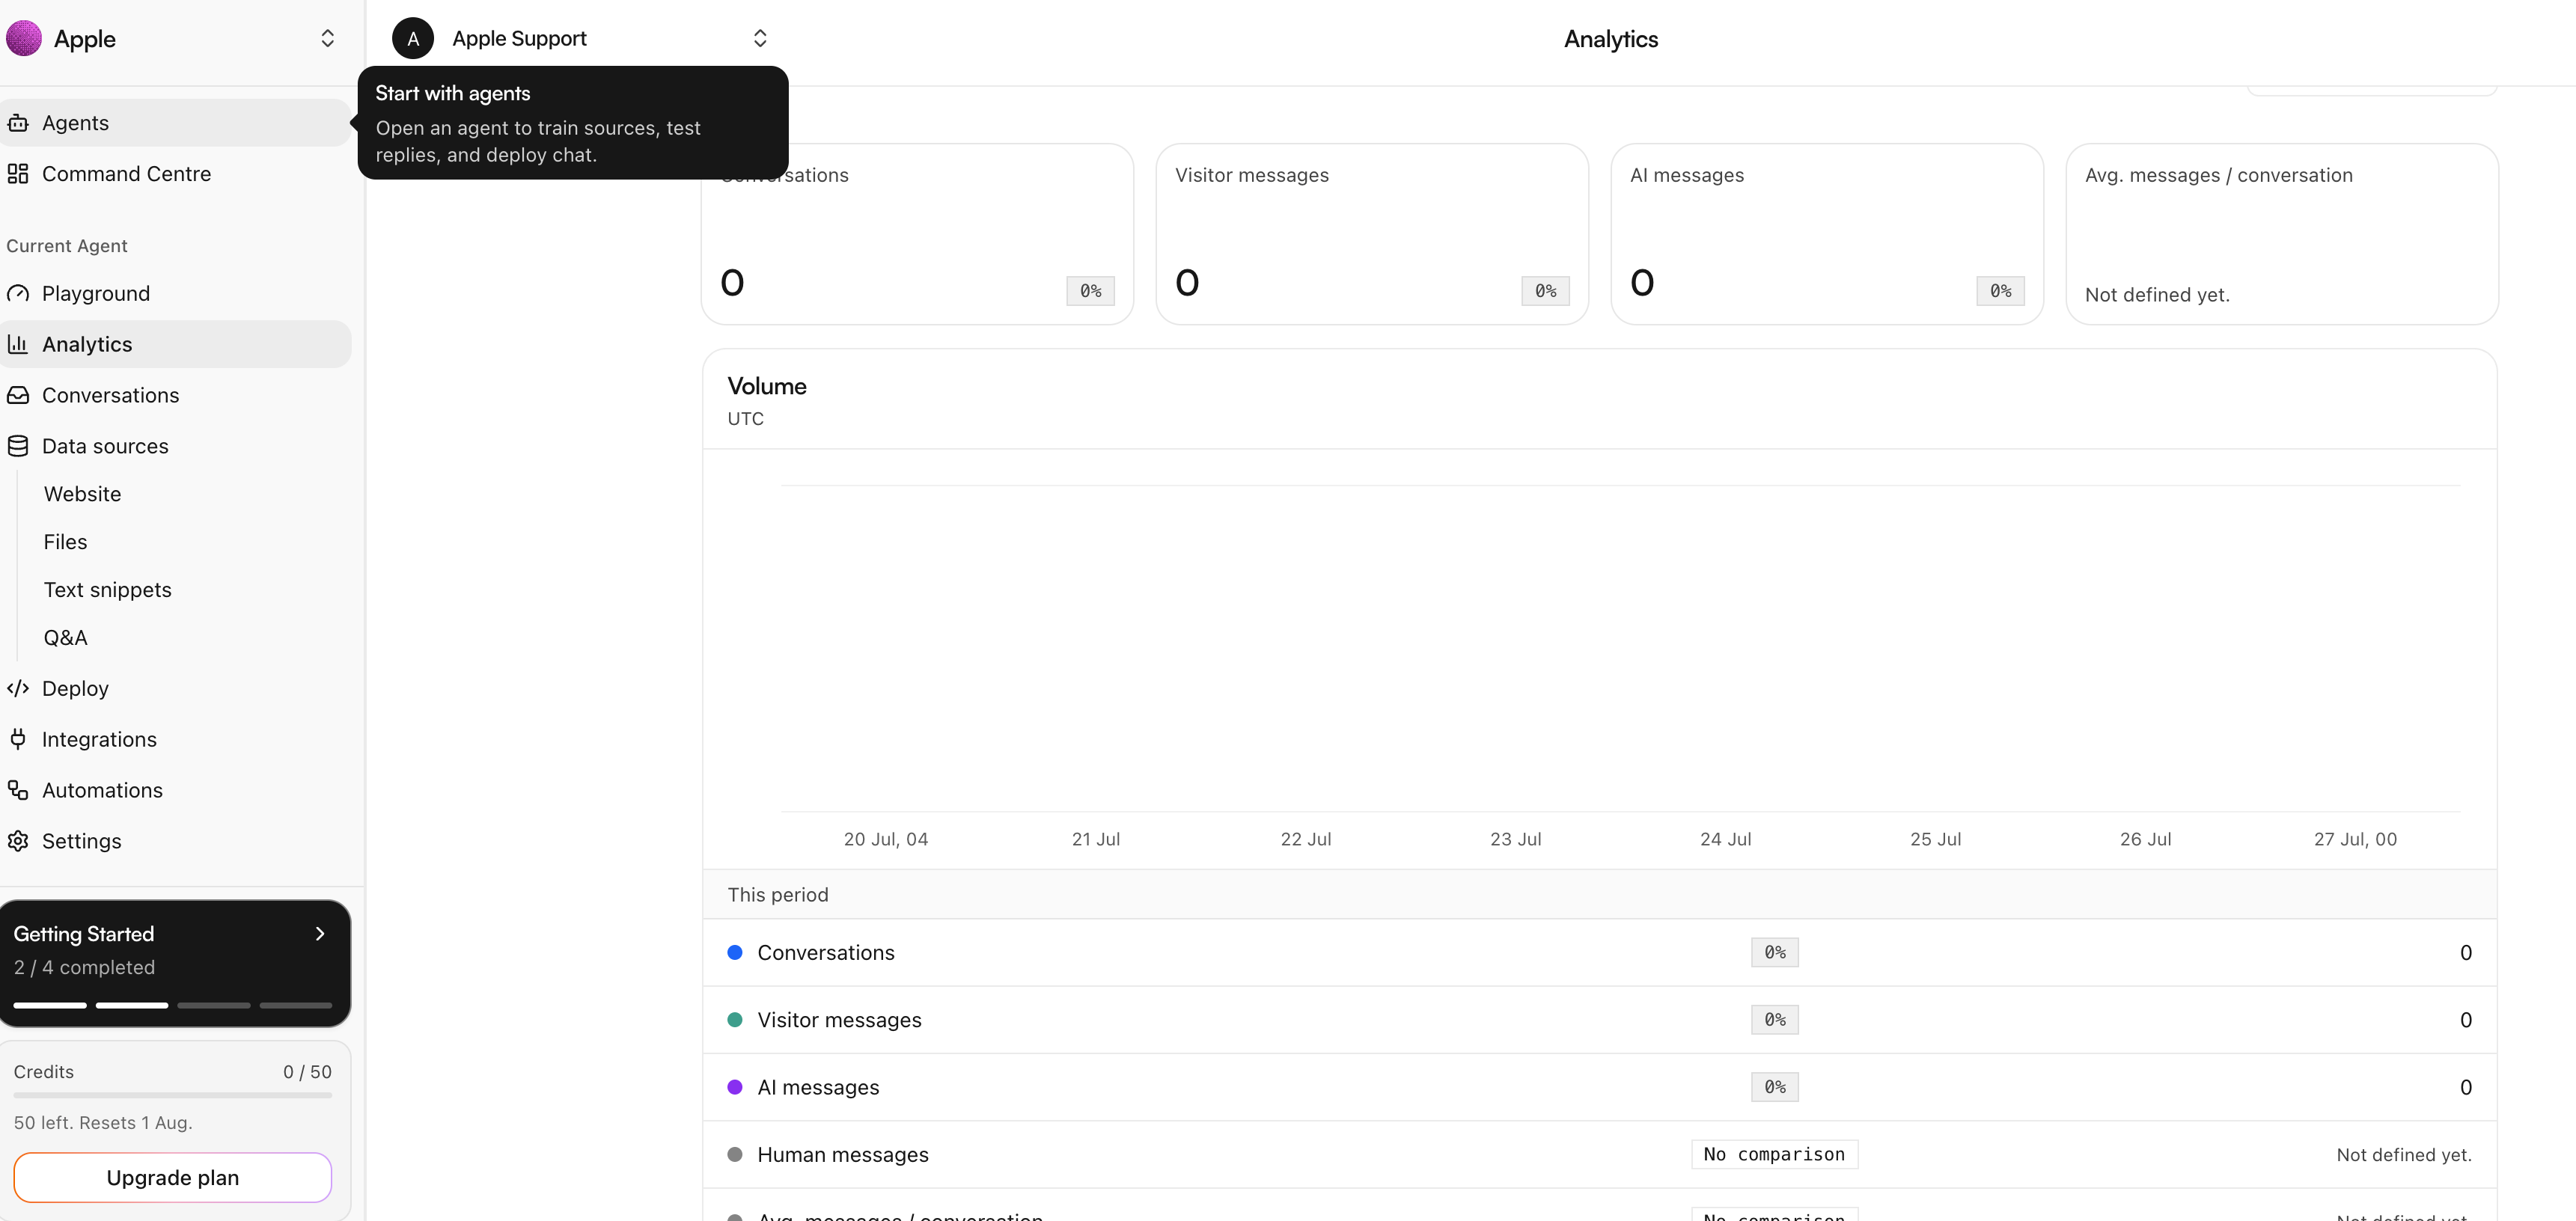Open the Apple Support agent selector chevrons
The height and width of the screenshot is (1221, 2576).
point(760,38)
